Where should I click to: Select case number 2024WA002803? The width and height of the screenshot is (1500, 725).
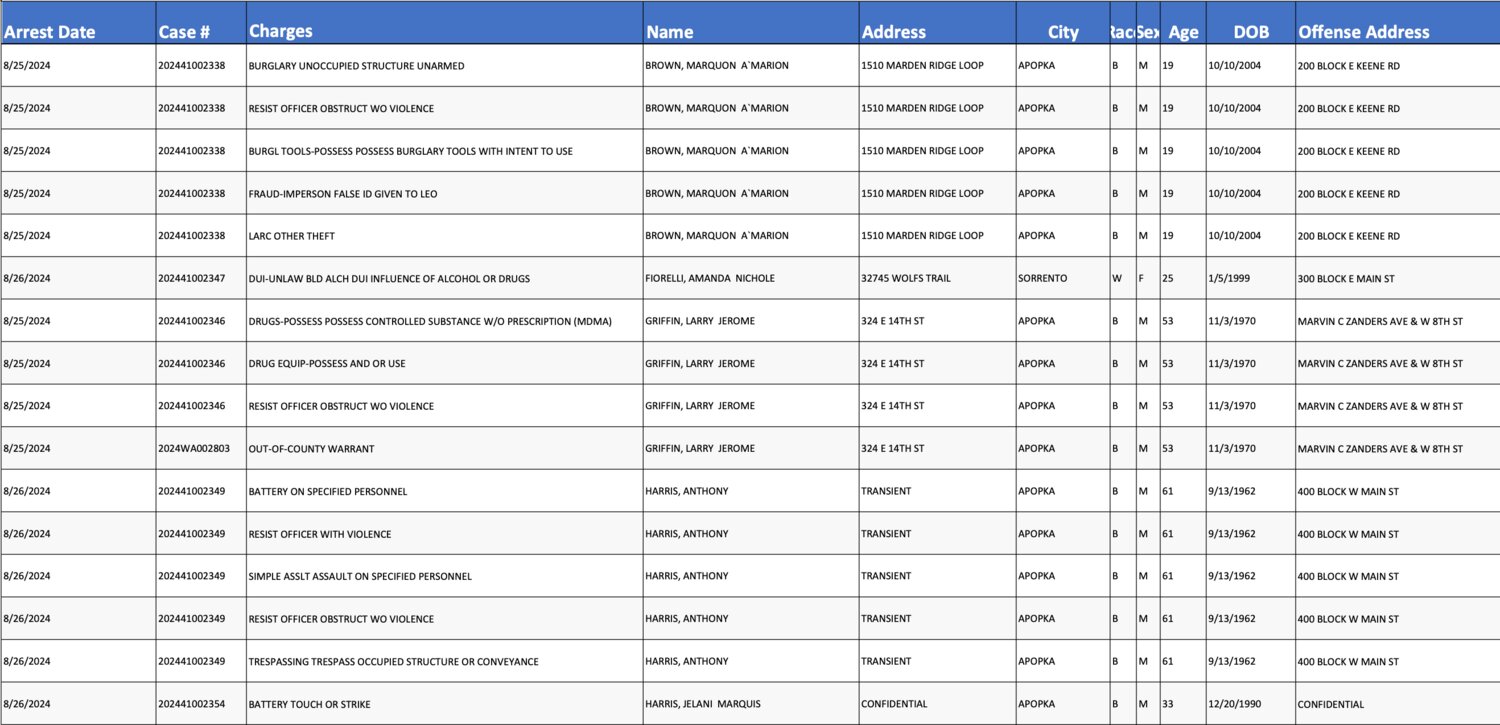201,448
